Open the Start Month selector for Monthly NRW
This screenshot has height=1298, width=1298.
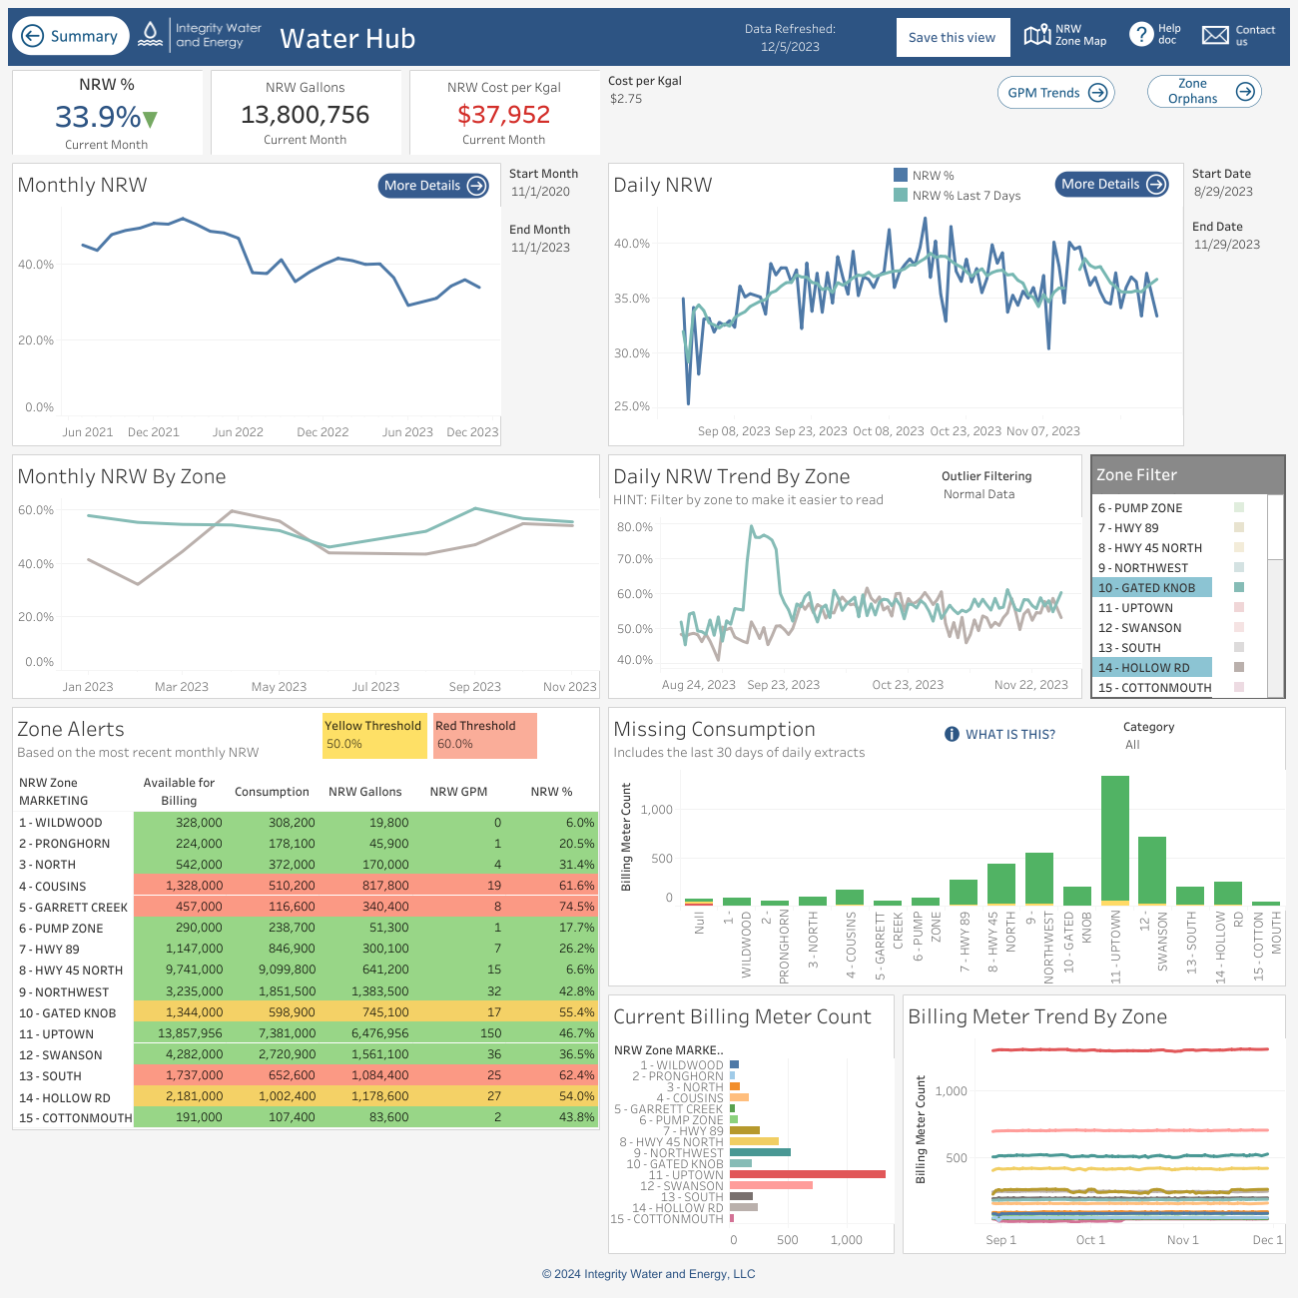point(541,192)
